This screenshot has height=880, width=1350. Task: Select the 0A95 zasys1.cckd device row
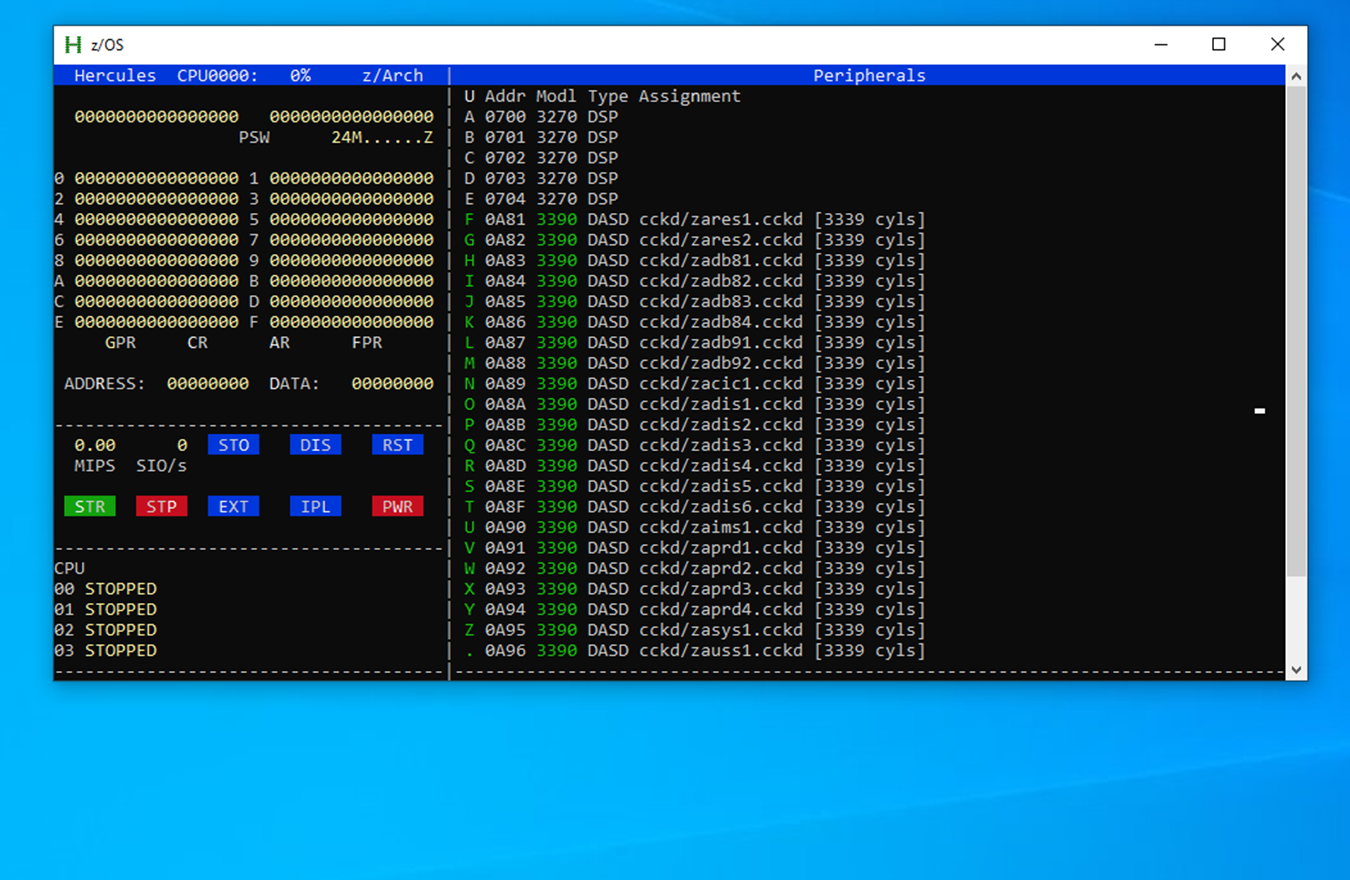pyautogui.click(x=695, y=630)
